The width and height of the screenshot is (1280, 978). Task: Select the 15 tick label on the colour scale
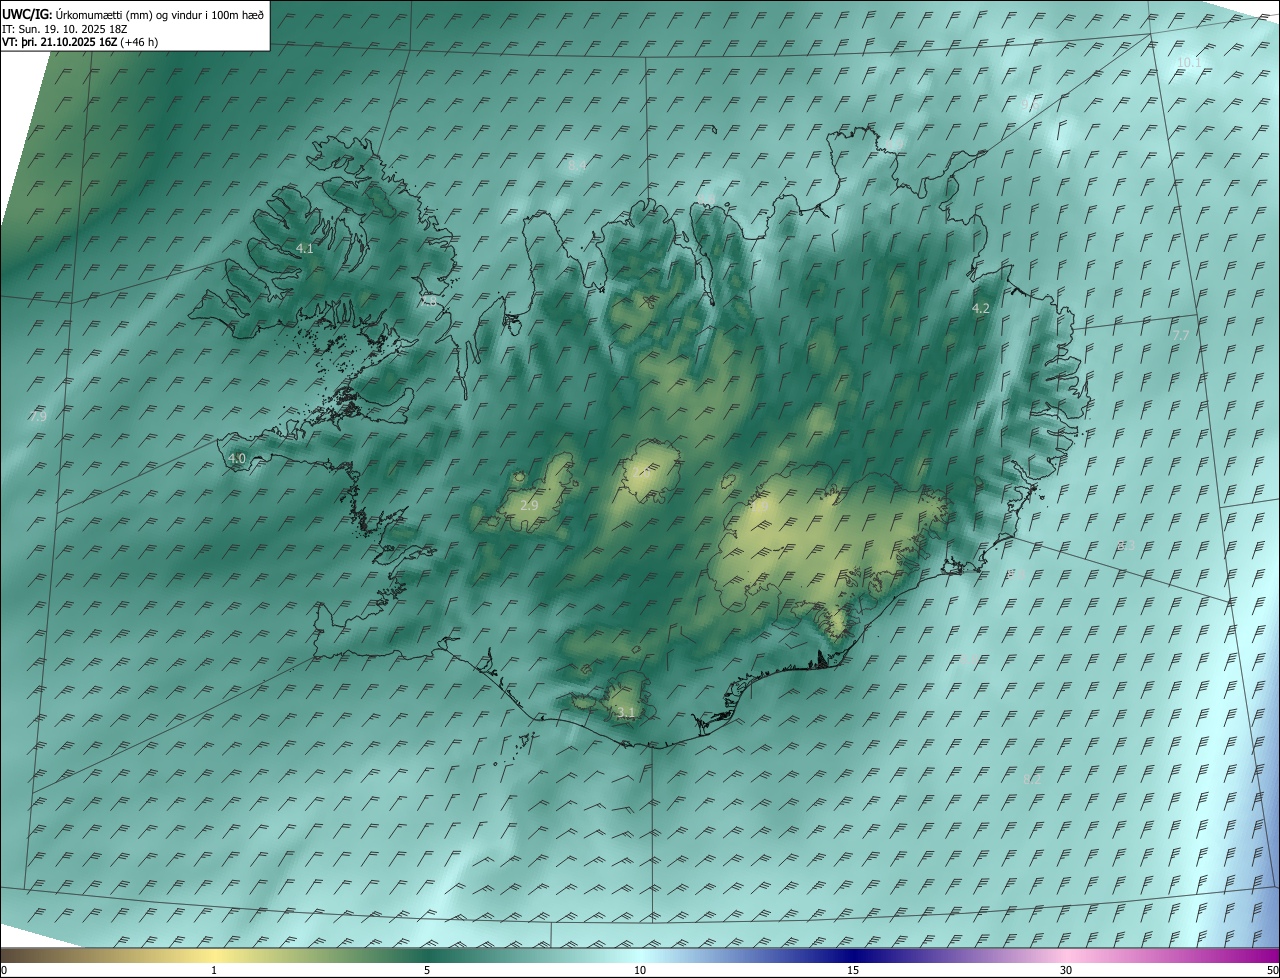[853, 971]
